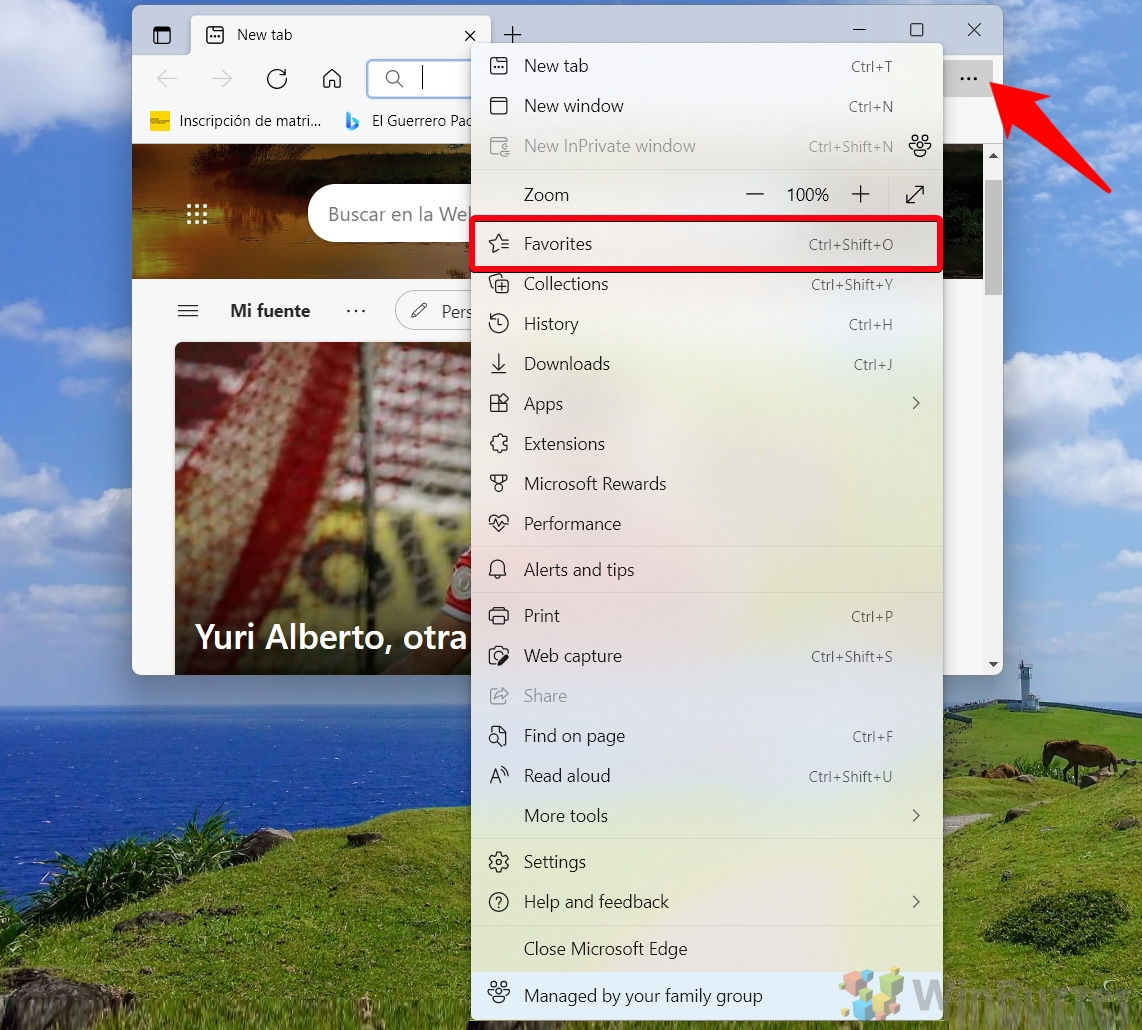1142x1030 pixels.
Task: Expand the Apps submenu
Action: [x=706, y=404]
